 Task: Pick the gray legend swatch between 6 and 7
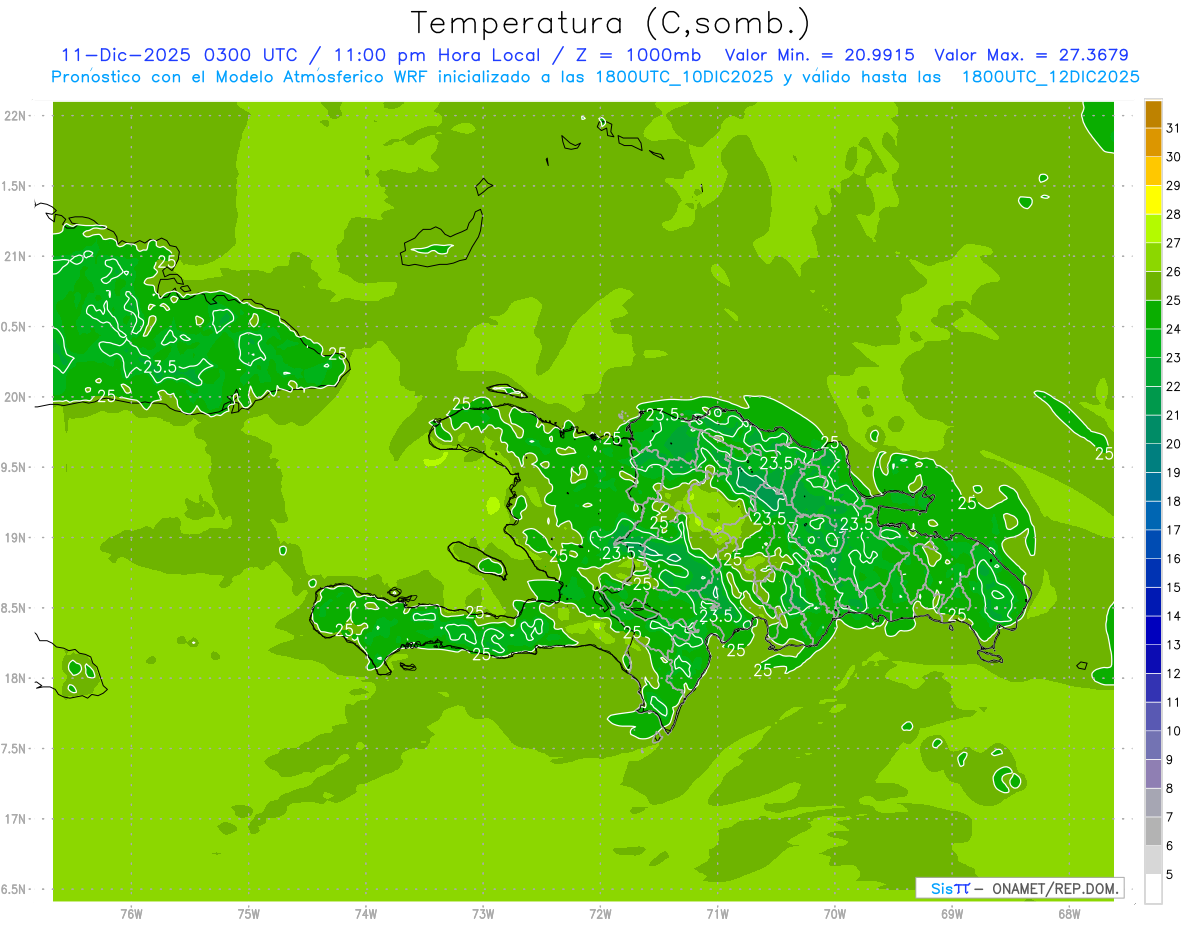[x=1153, y=831]
